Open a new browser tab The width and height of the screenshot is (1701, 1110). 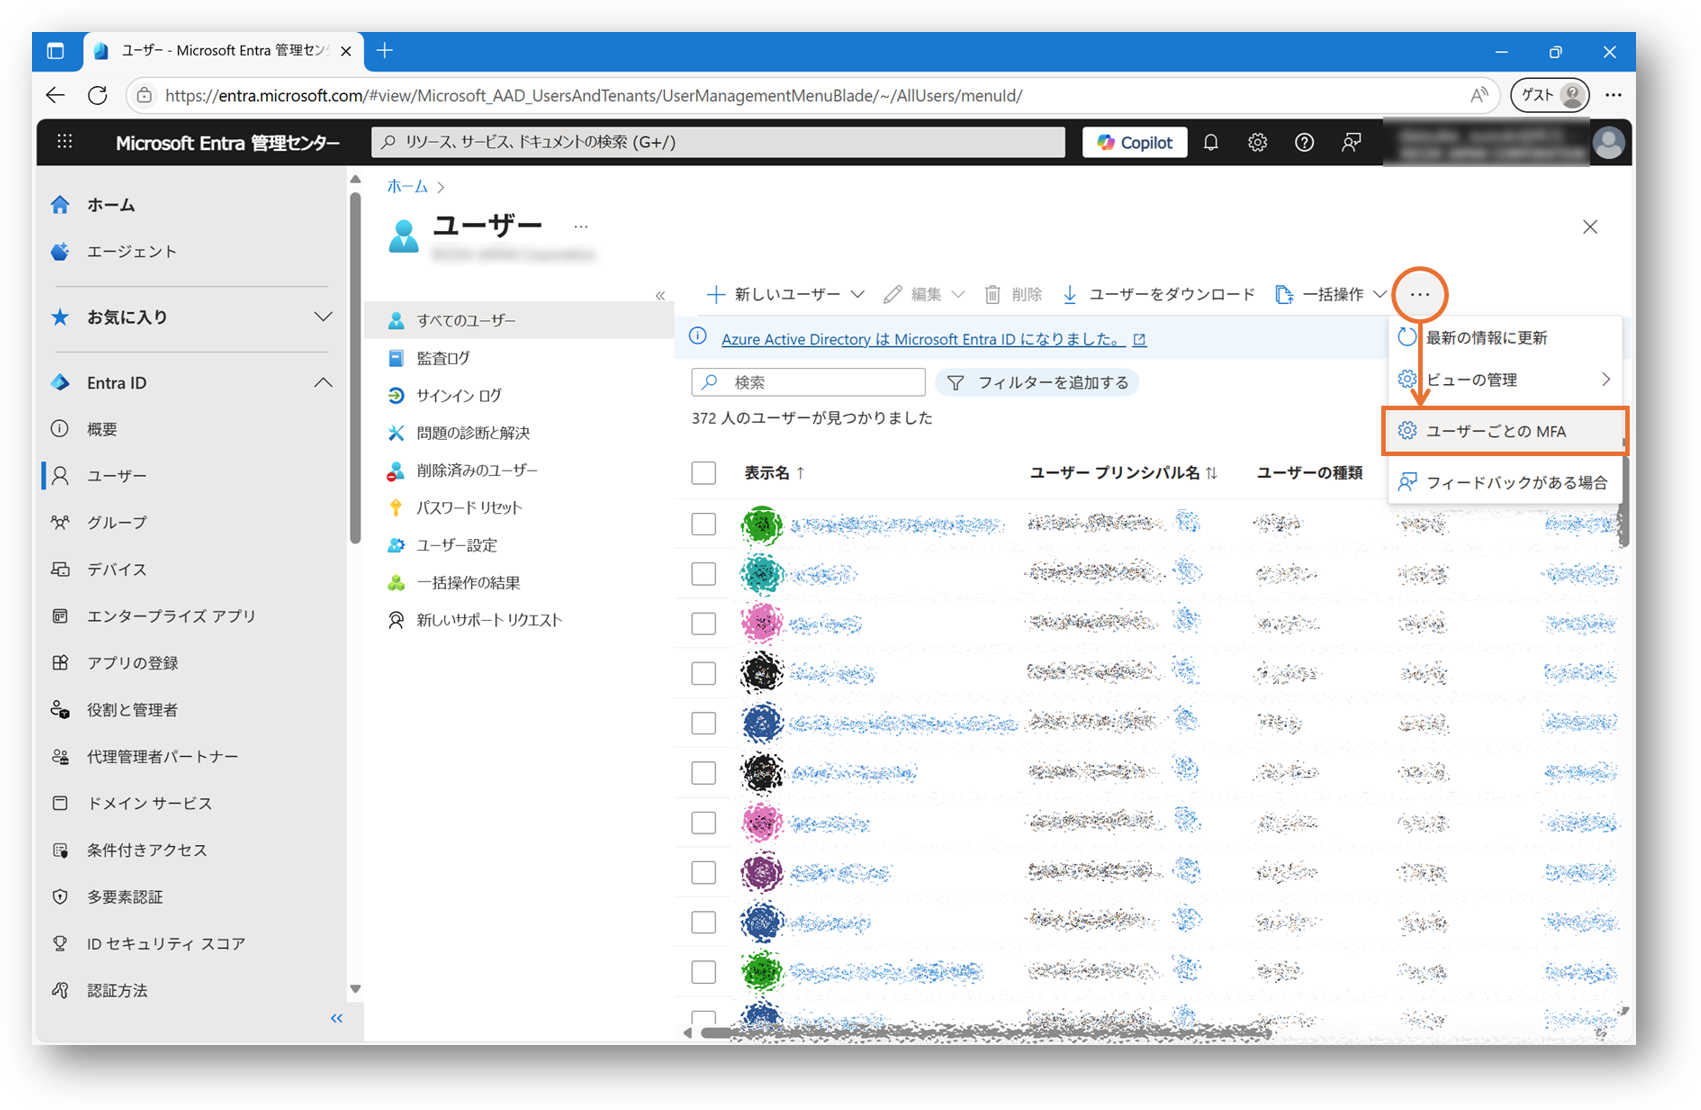click(385, 51)
